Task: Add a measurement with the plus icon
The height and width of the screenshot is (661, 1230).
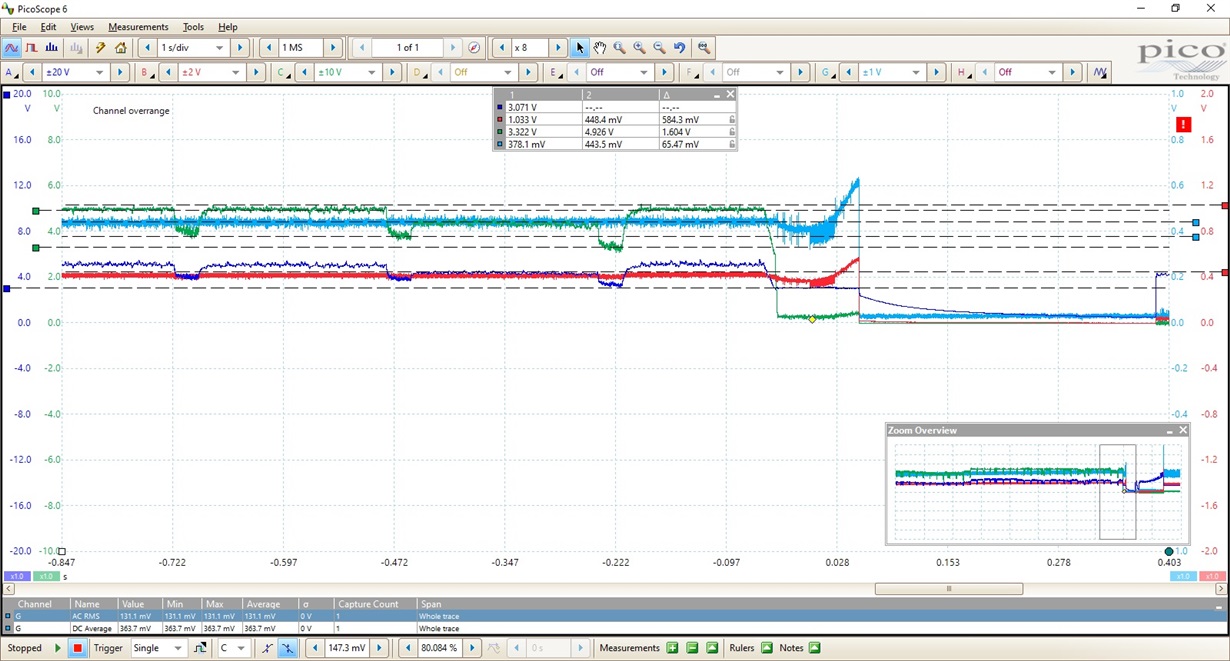Action: [672, 648]
